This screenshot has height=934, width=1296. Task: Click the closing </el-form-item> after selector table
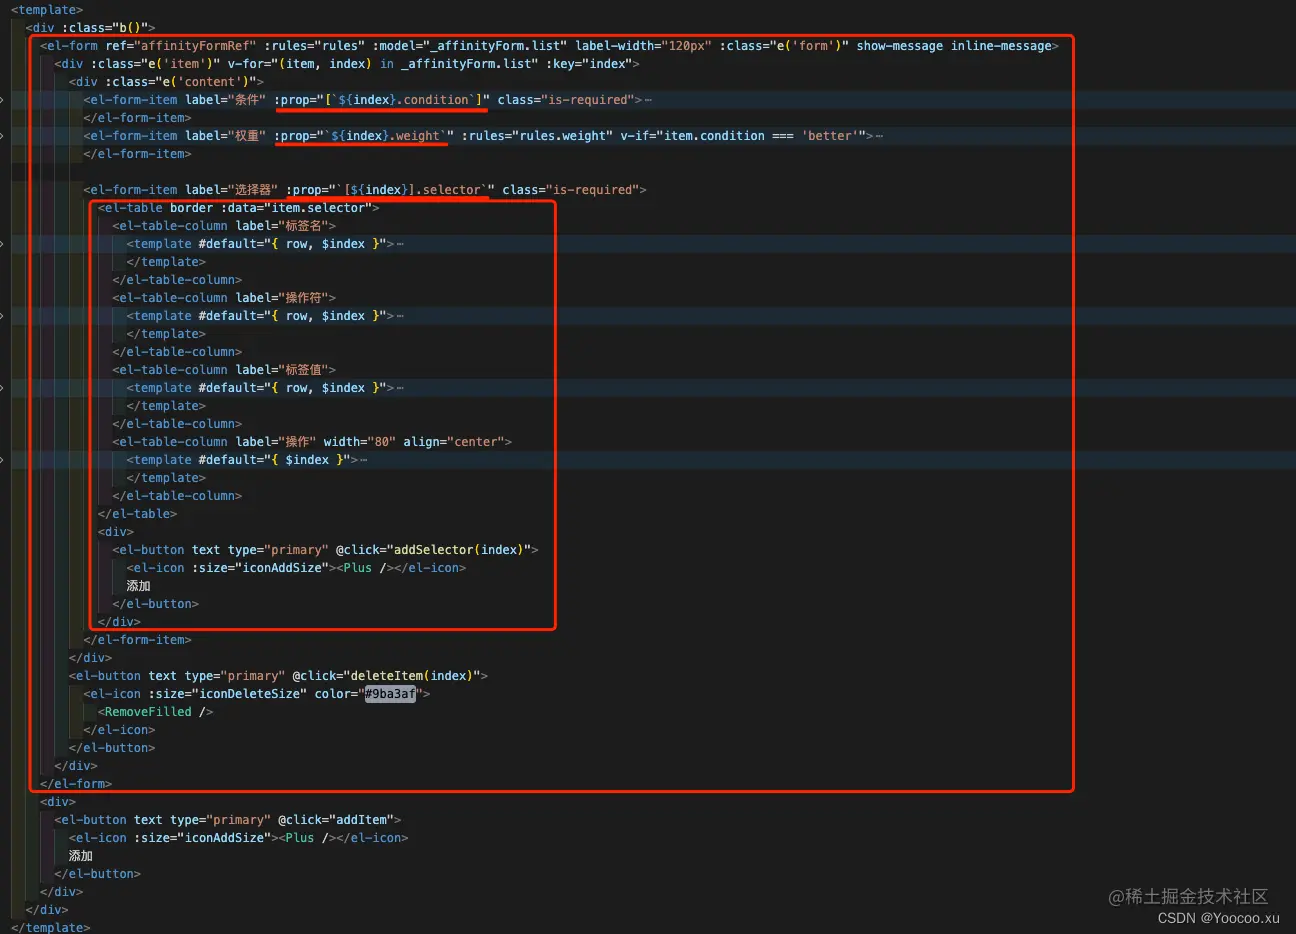137,640
